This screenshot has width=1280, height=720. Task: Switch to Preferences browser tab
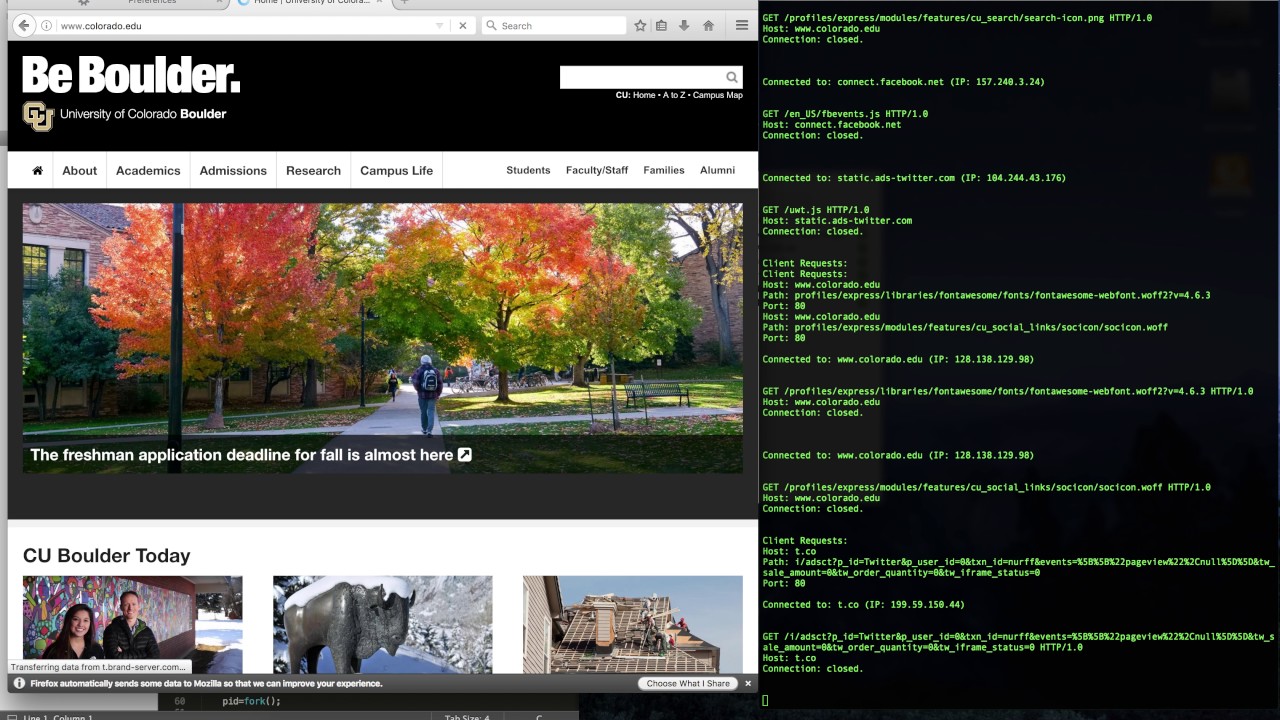(x=150, y=3)
